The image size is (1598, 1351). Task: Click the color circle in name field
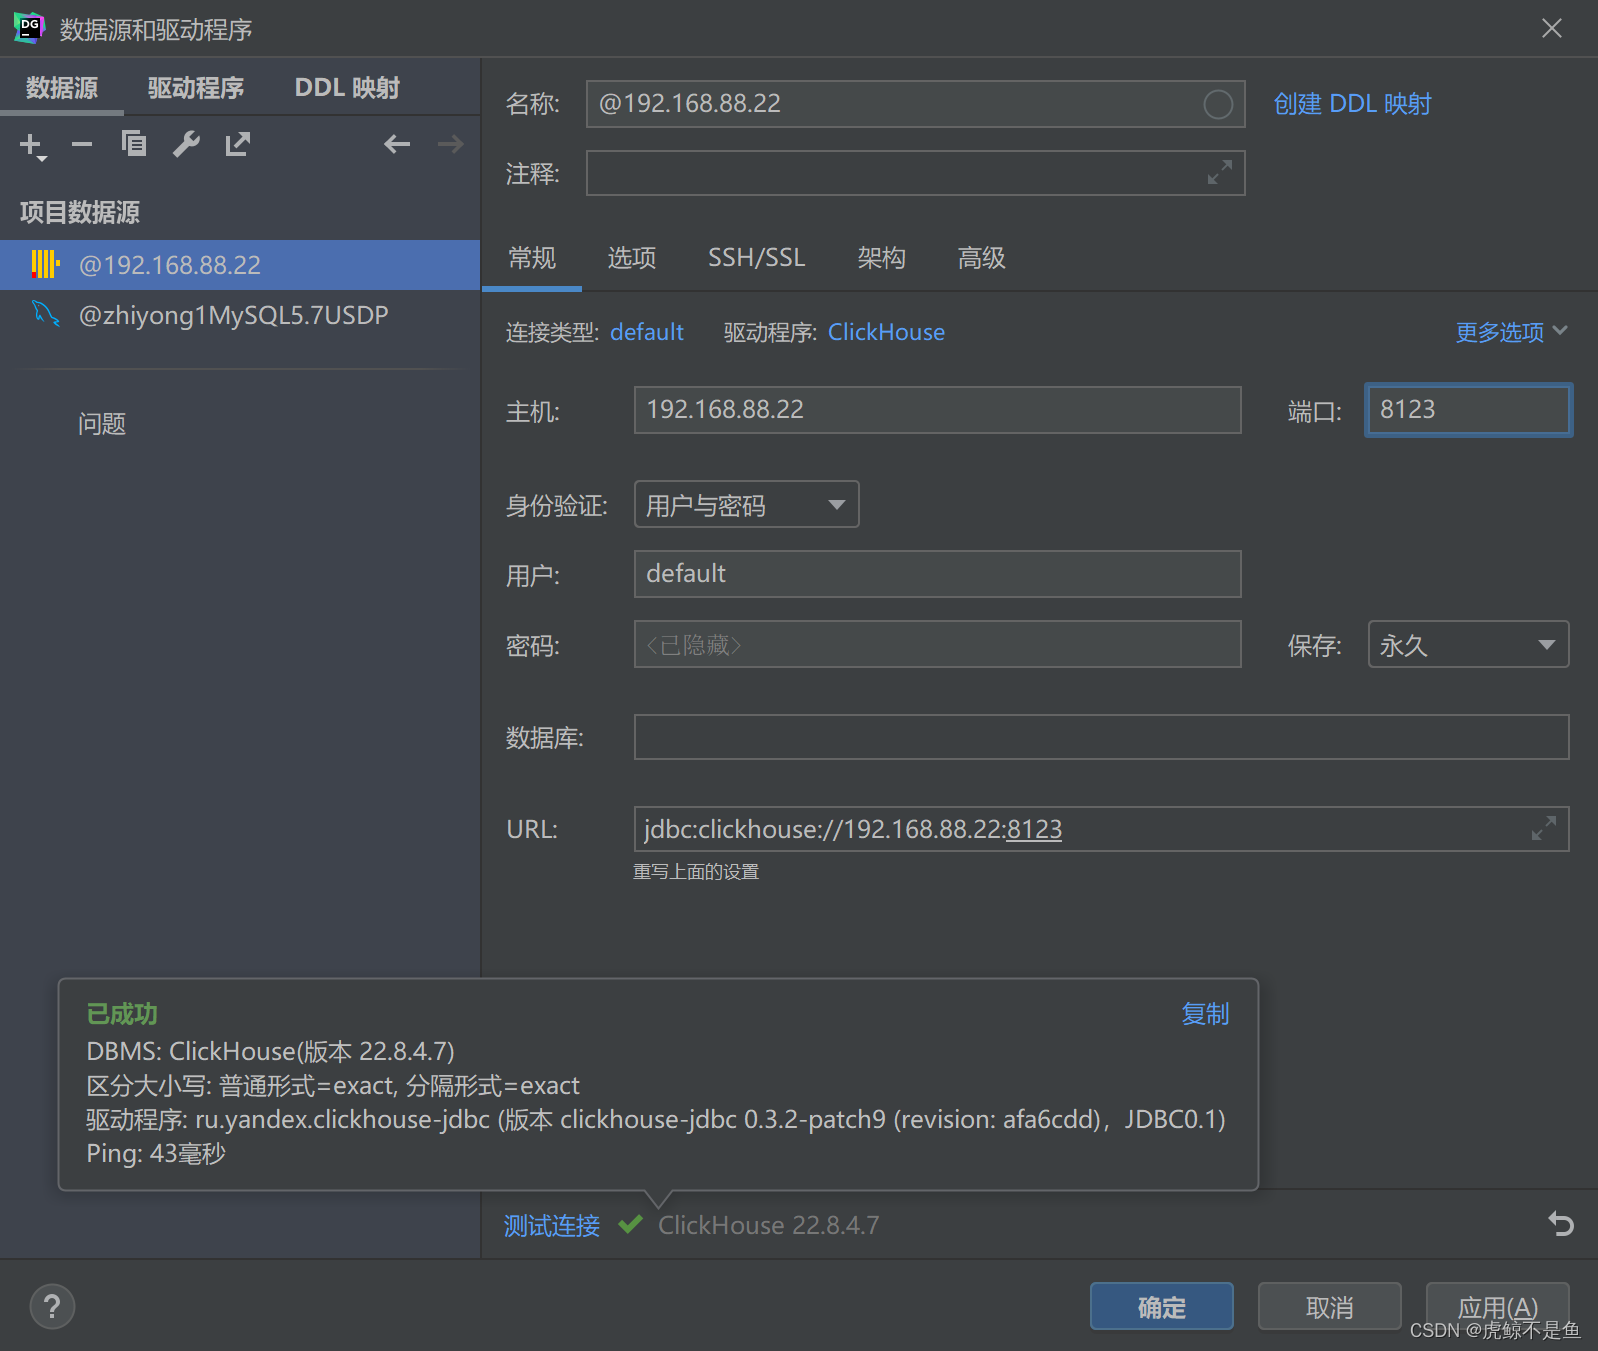coord(1218,104)
